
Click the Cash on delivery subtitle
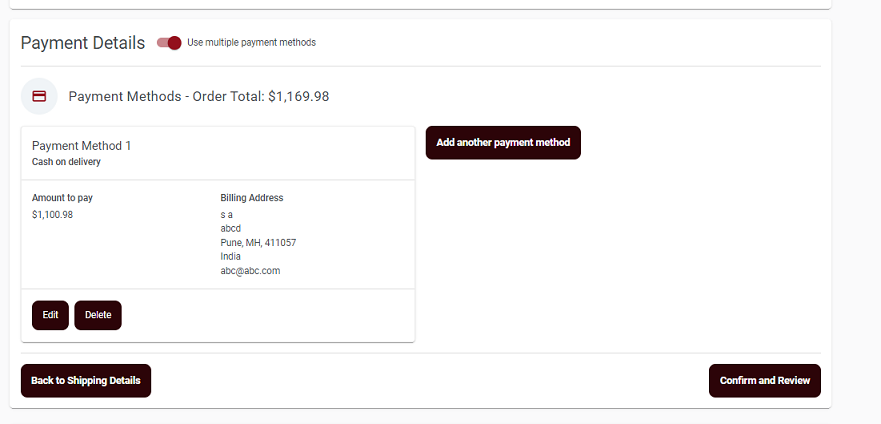pyautogui.click(x=66, y=162)
